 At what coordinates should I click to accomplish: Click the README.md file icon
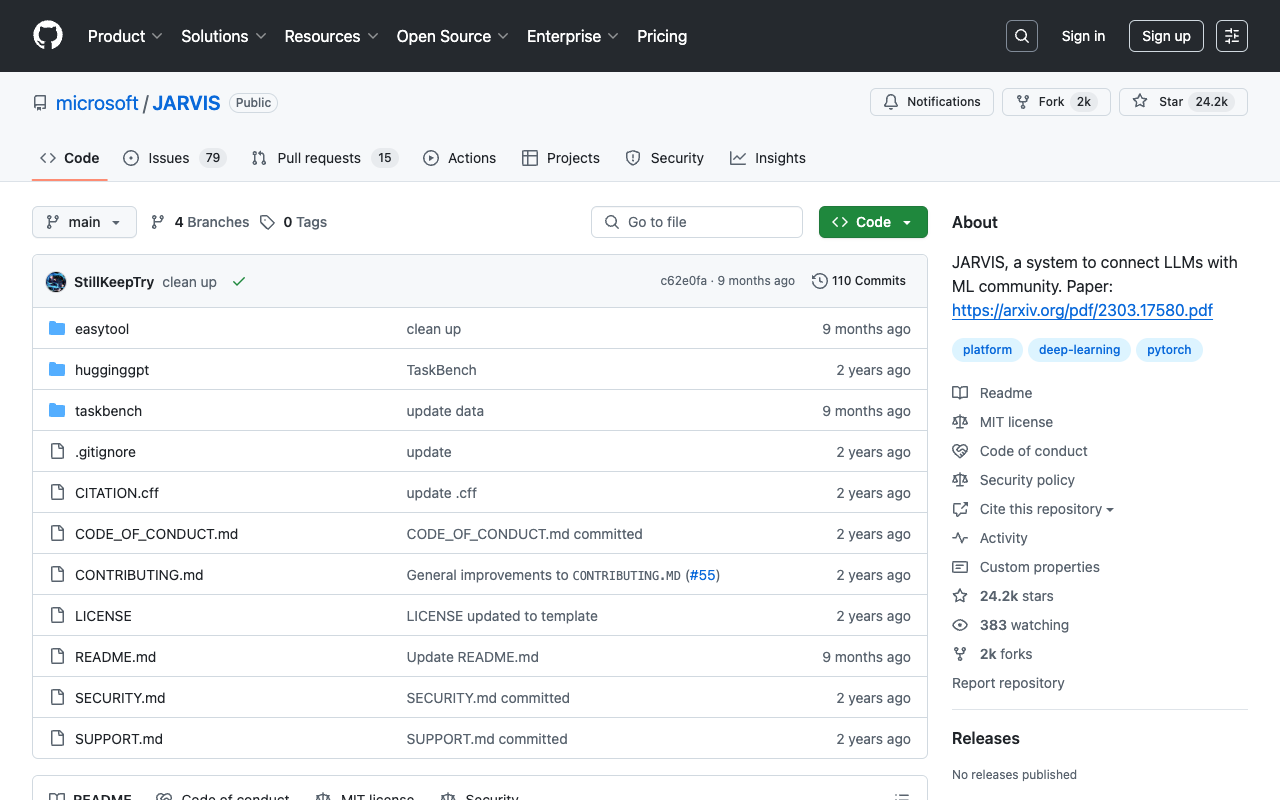[57, 657]
